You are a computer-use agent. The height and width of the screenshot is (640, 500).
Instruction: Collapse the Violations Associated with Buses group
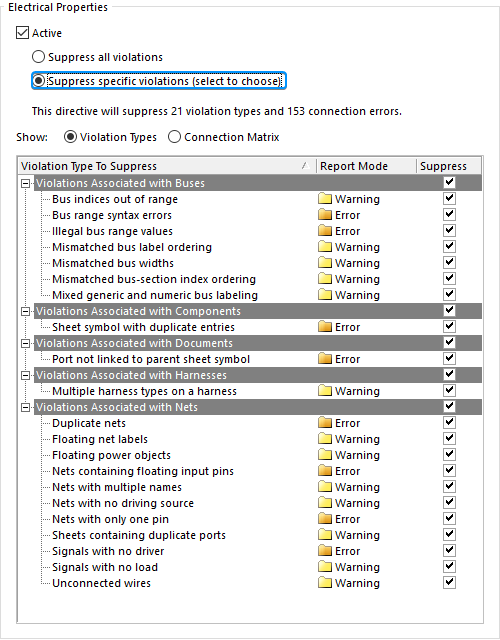(x=25, y=183)
